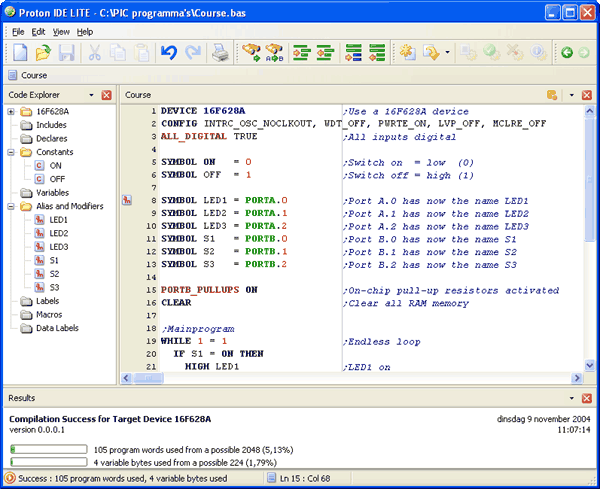Open Find and Replace A→B icon

(274, 52)
